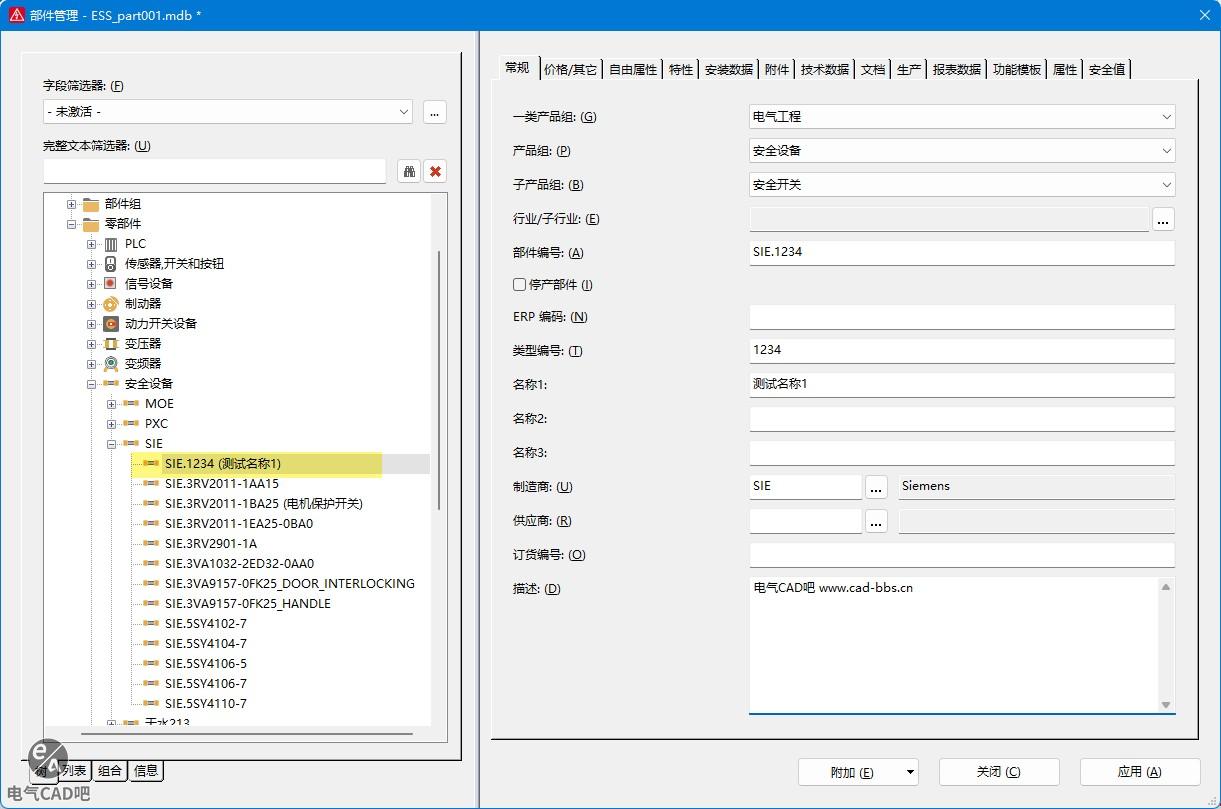Expand the MOE tree node
1221x809 pixels.
(x=111, y=404)
